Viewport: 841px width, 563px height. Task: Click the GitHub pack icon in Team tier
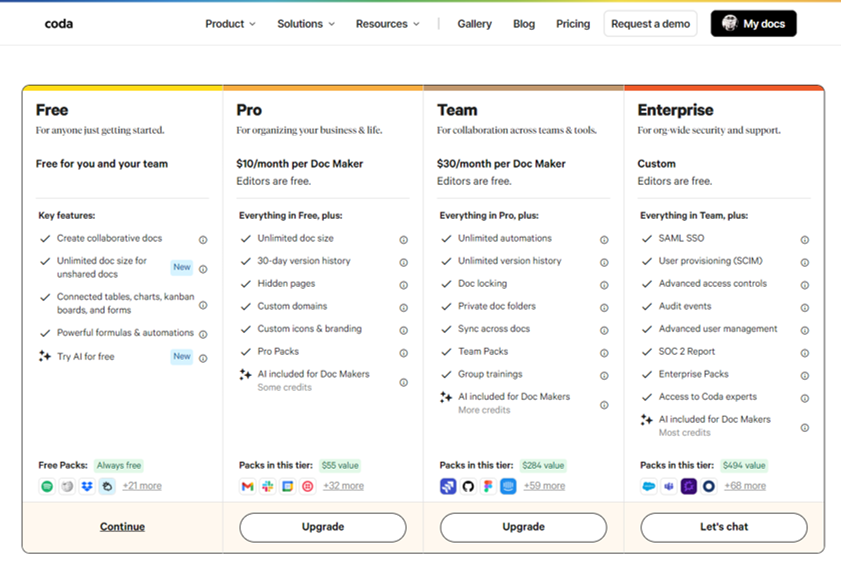468,486
